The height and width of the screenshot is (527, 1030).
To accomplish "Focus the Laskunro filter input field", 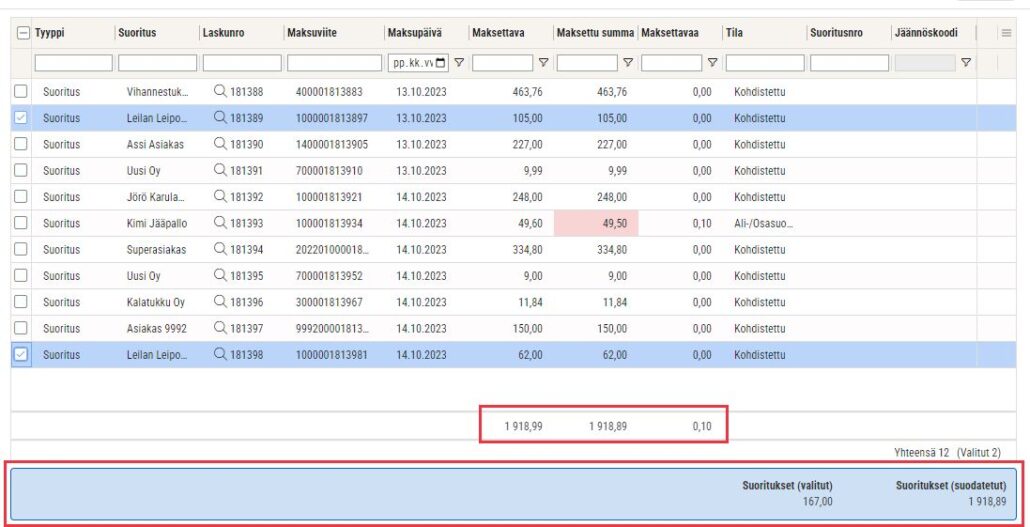I will point(242,63).
